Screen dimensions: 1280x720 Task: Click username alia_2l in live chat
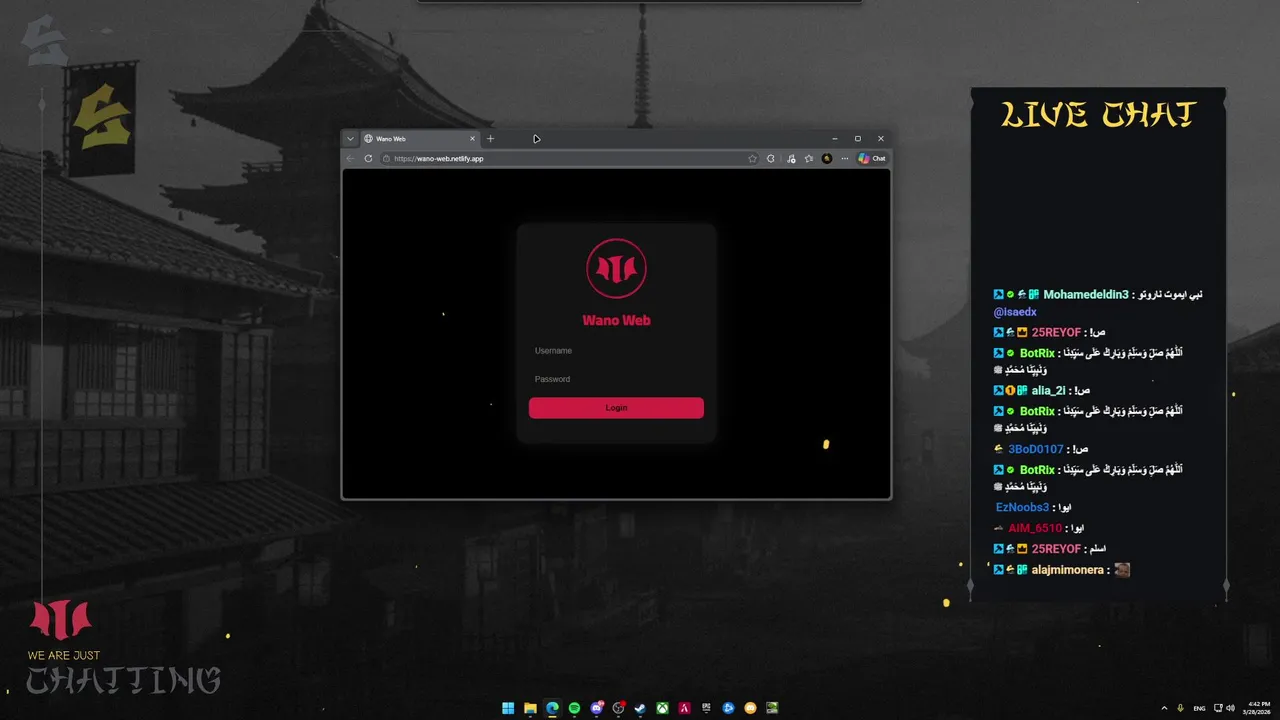click(1048, 391)
